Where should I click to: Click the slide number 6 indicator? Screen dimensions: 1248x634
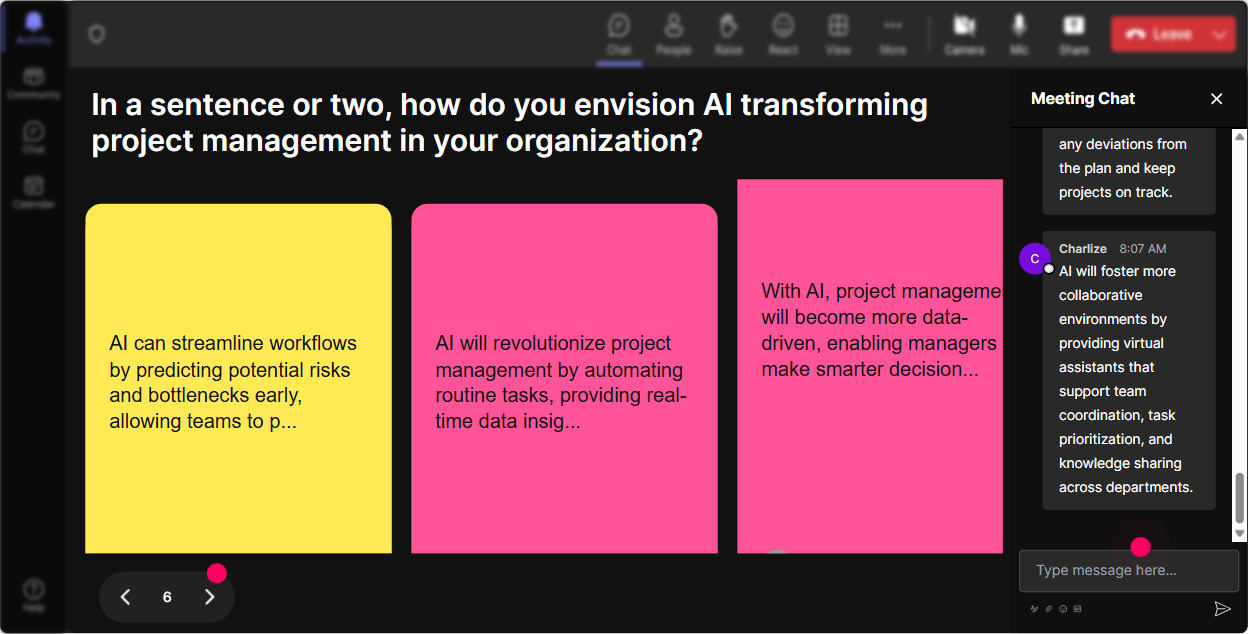(167, 597)
